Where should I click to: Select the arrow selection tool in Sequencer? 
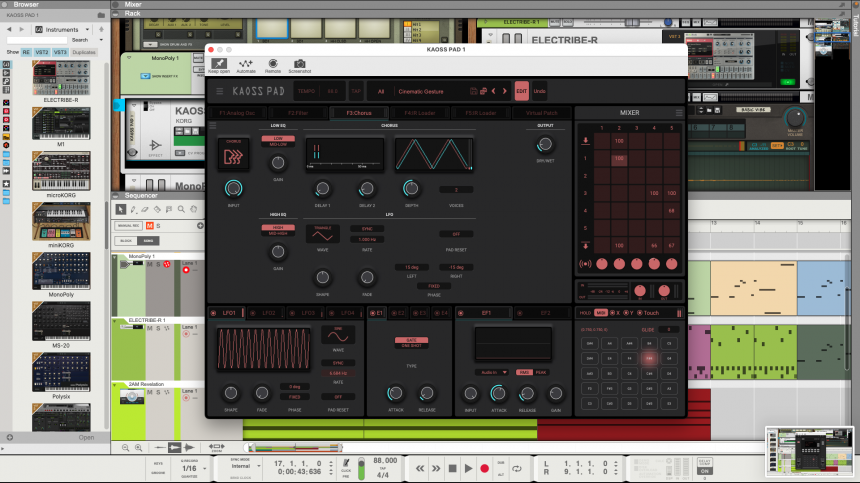(121, 209)
